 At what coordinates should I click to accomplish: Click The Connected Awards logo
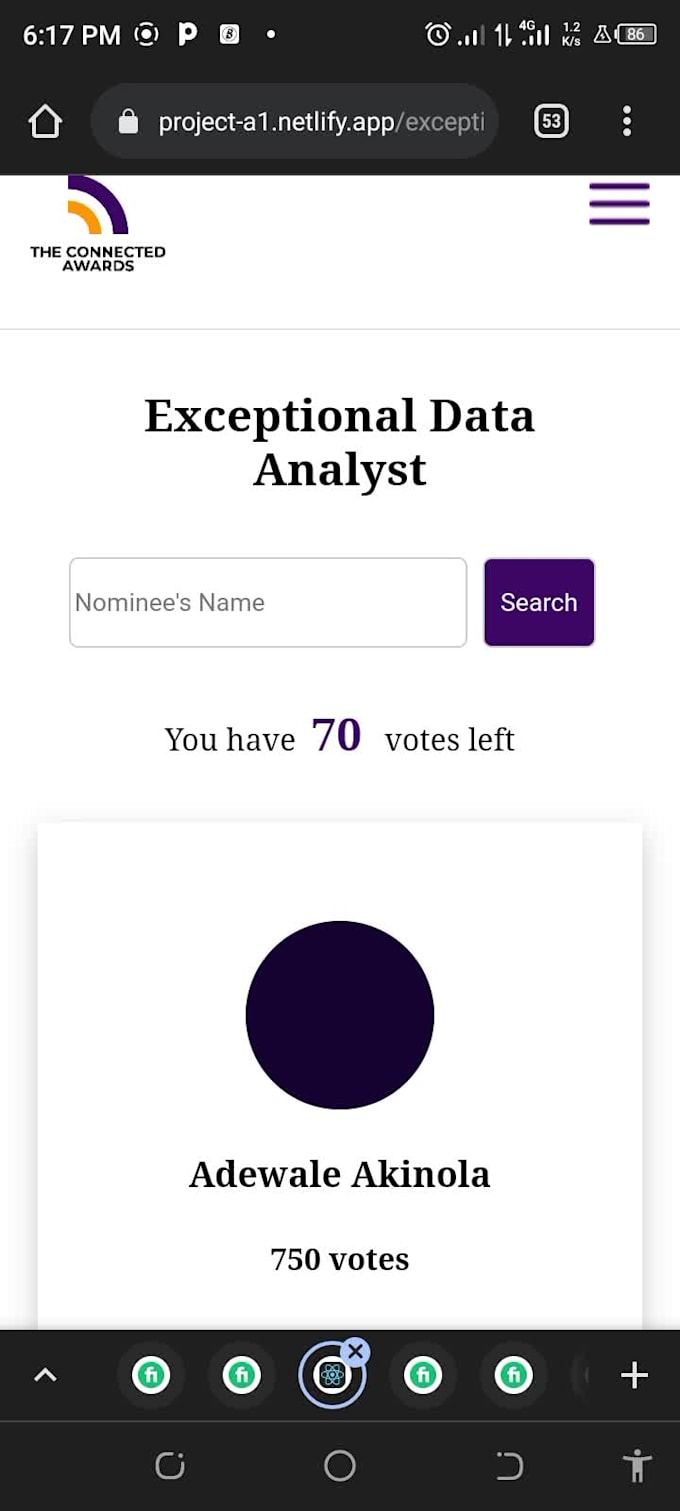pos(97,224)
